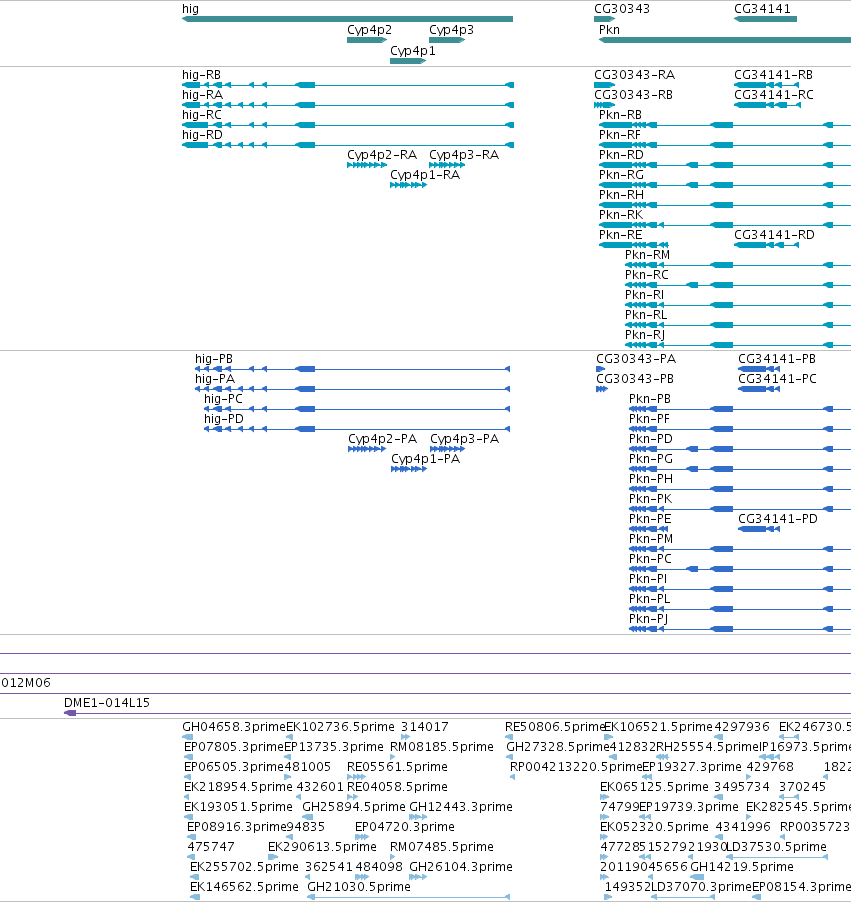Click the GH21030.5prime EST label

point(359,887)
